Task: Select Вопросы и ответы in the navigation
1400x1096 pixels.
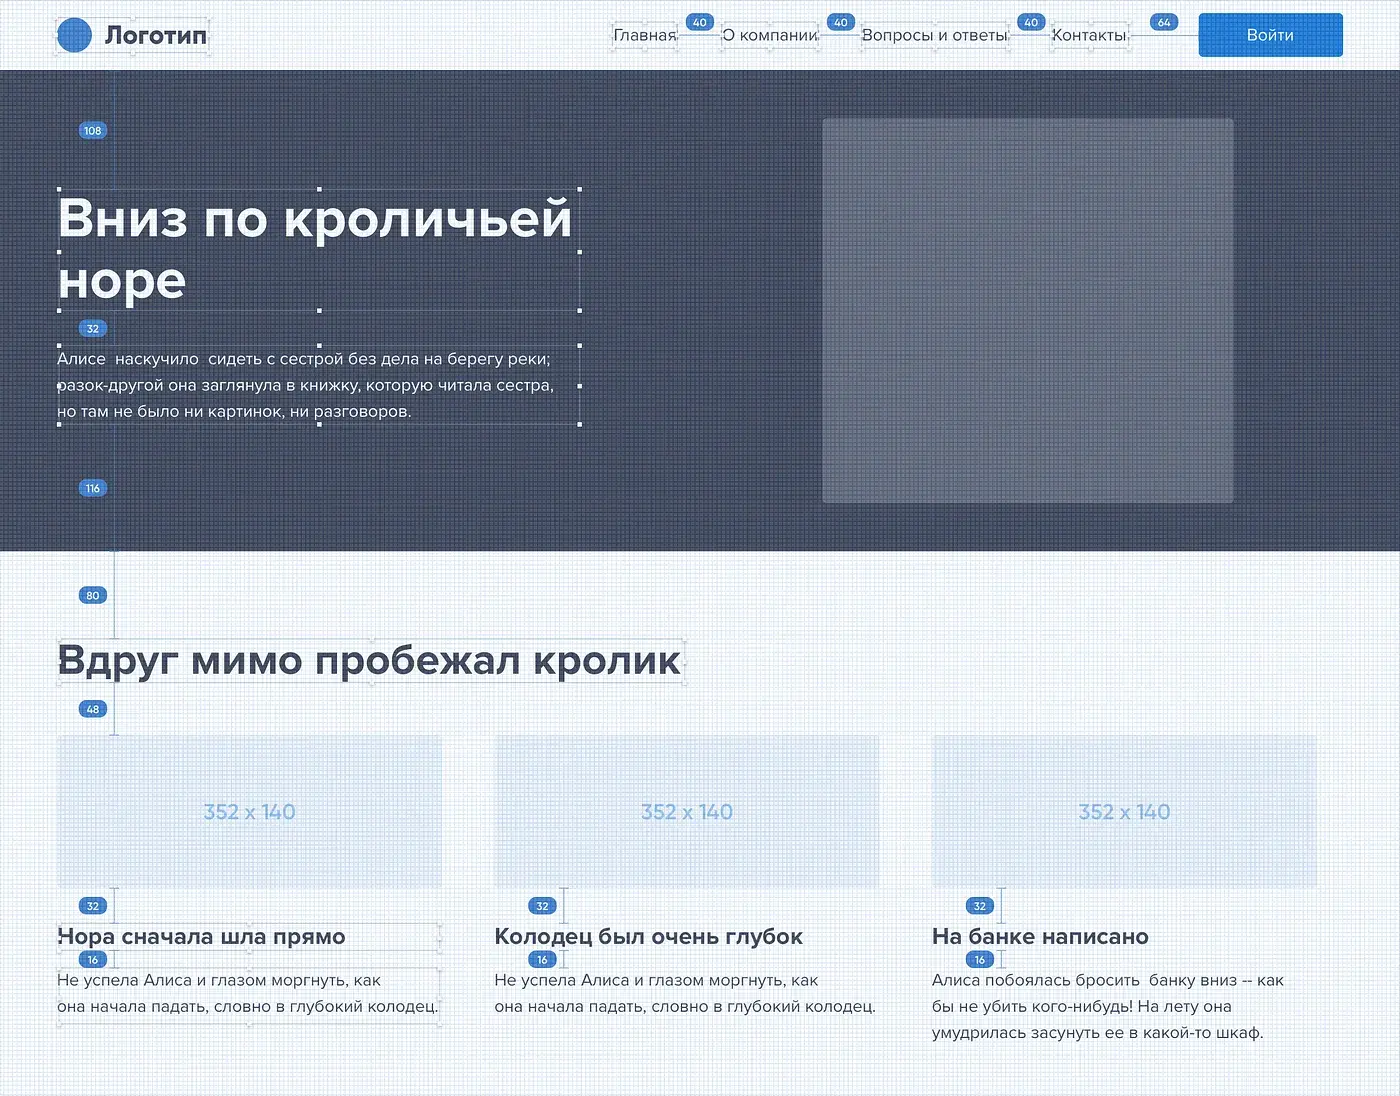Action: coord(935,35)
